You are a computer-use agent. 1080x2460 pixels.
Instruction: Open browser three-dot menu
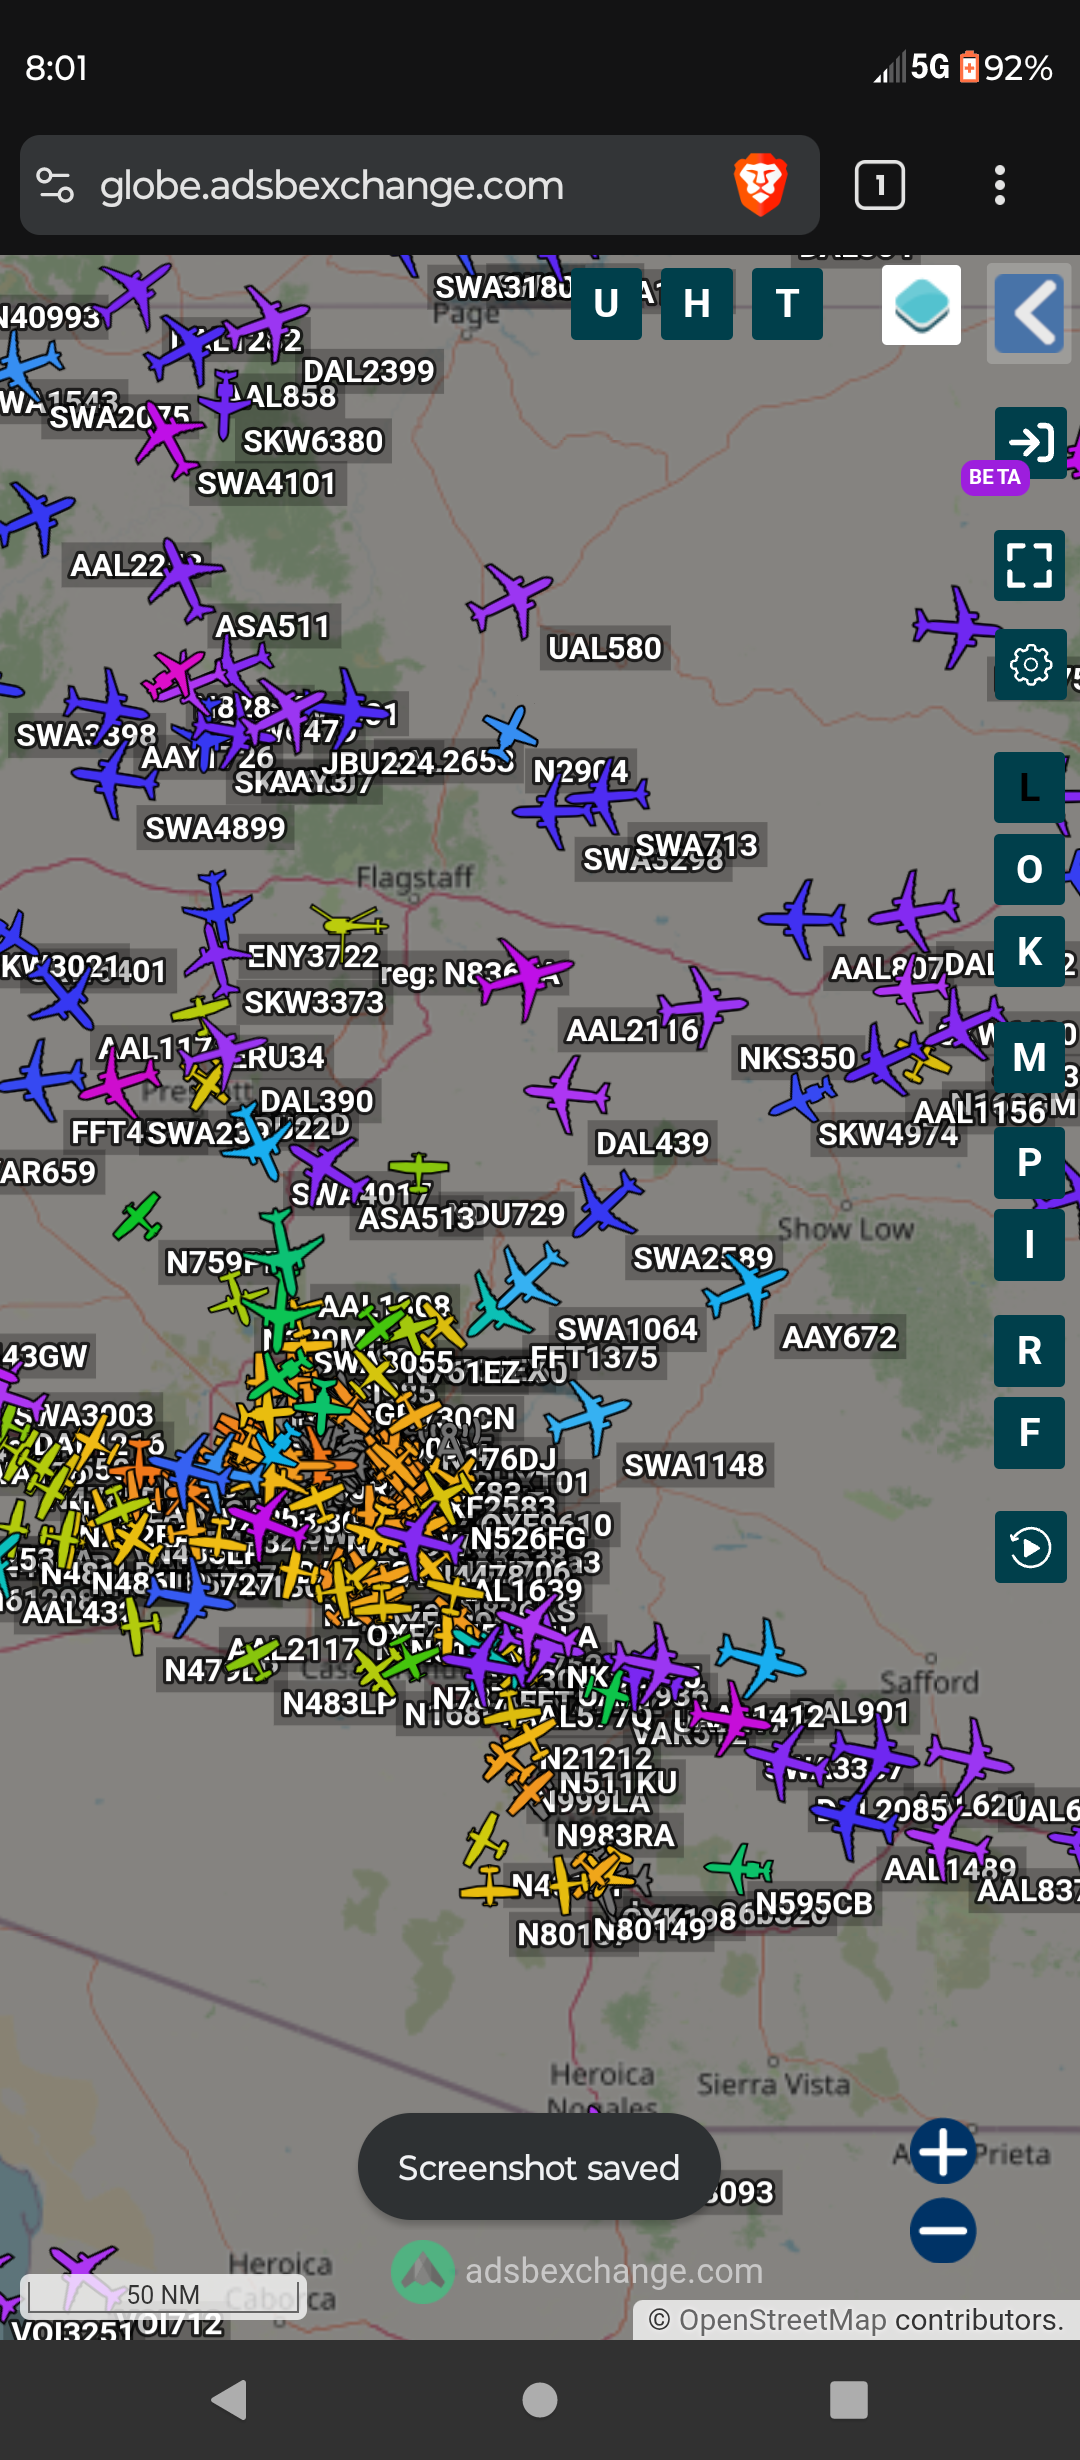tap(999, 185)
